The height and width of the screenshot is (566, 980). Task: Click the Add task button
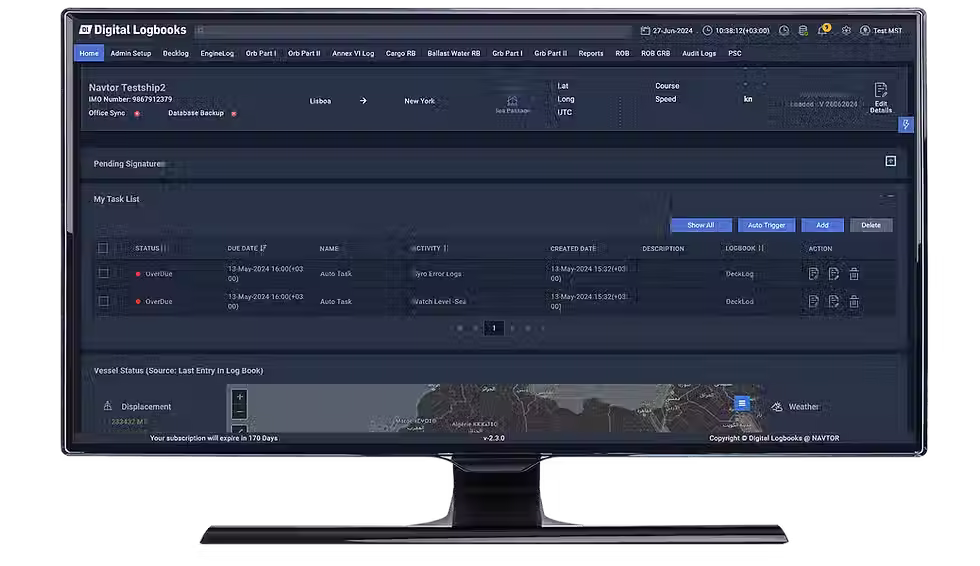pos(822,225)
